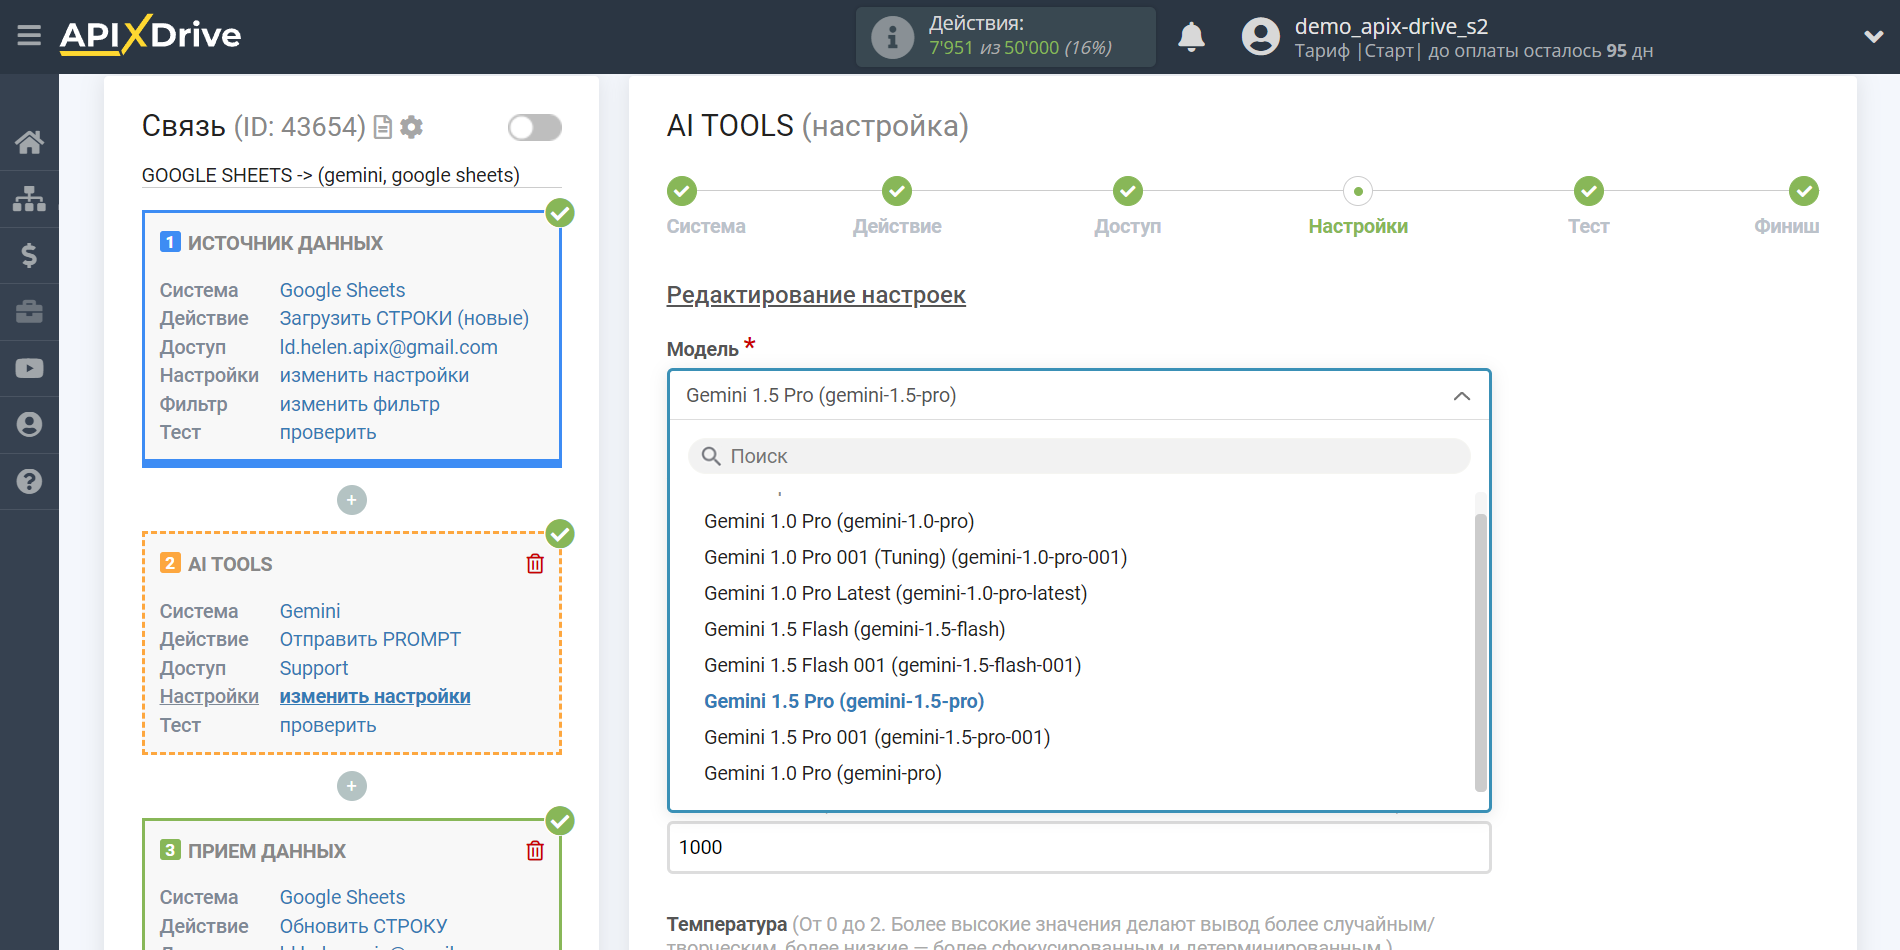The height and width of the screenshot is (950, 1900).
Task: Delete the AI TOOLS block
Action: click(535, 564)
